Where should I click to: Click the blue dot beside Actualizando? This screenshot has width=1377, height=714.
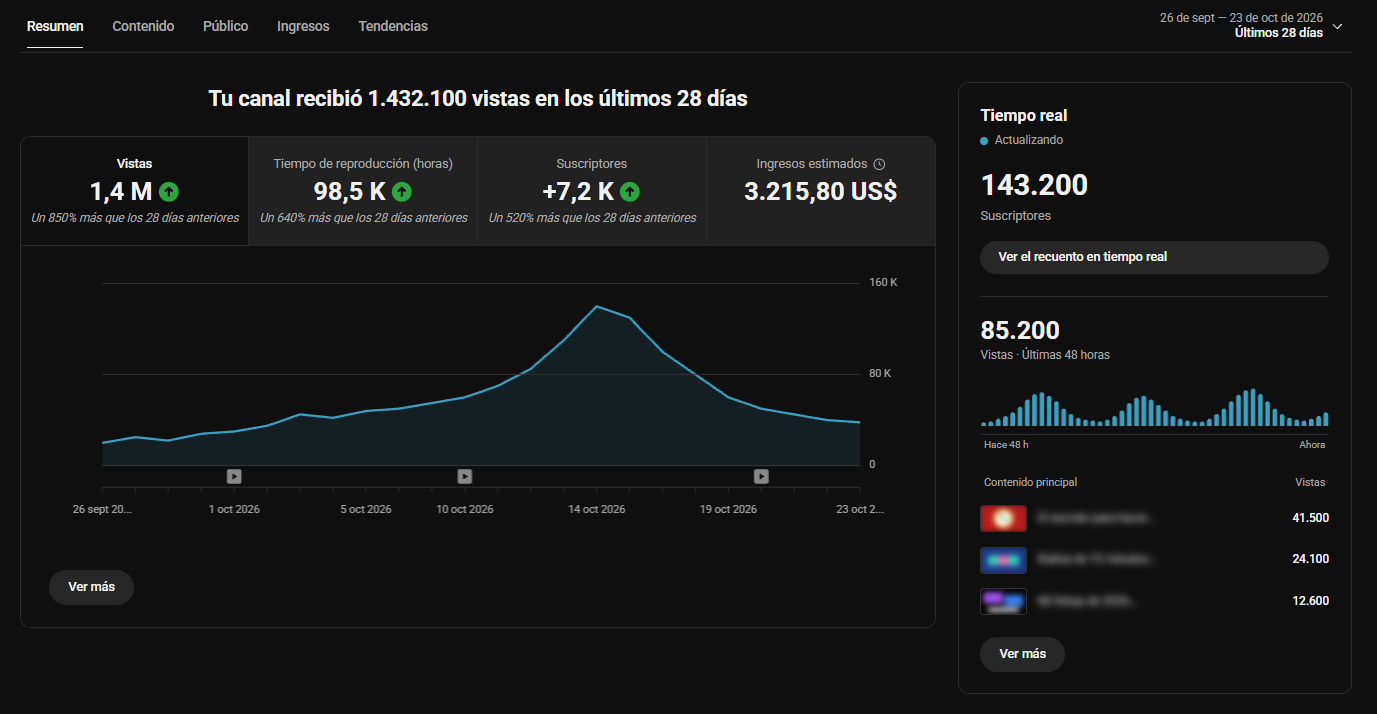[985, 141]
